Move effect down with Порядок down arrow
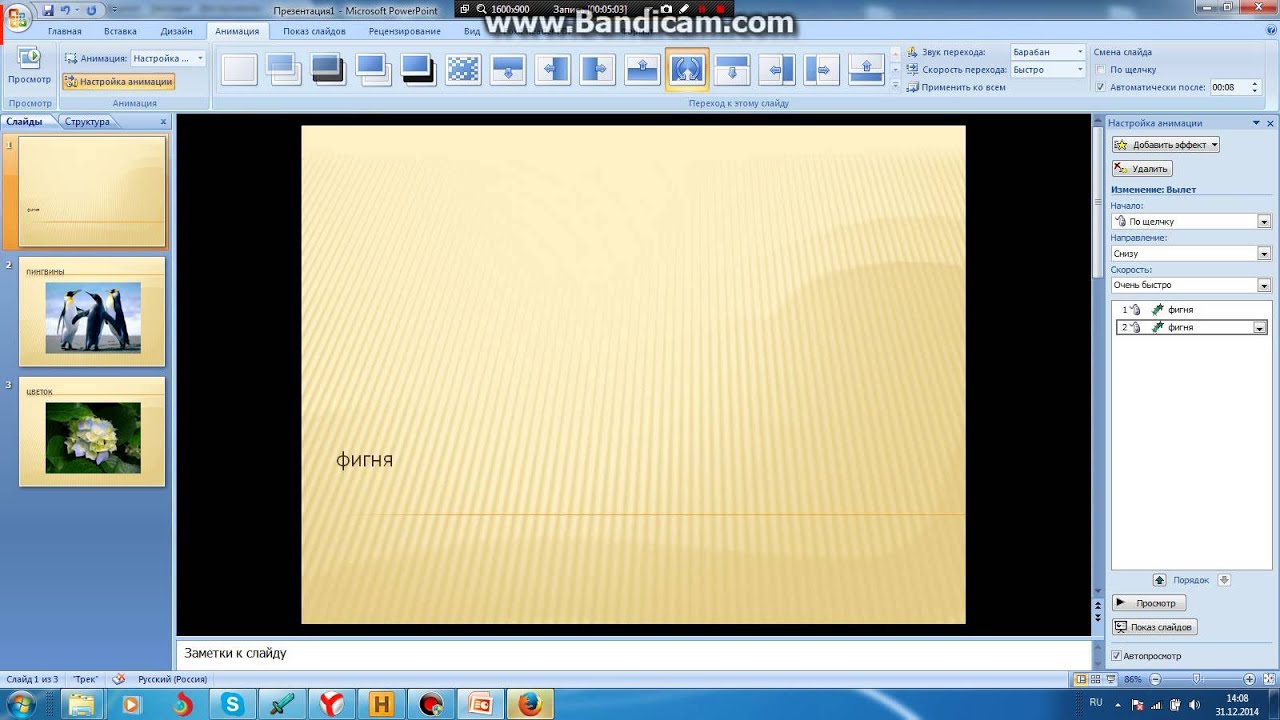Screen dimensions: 1280x720 [1223, 580]
